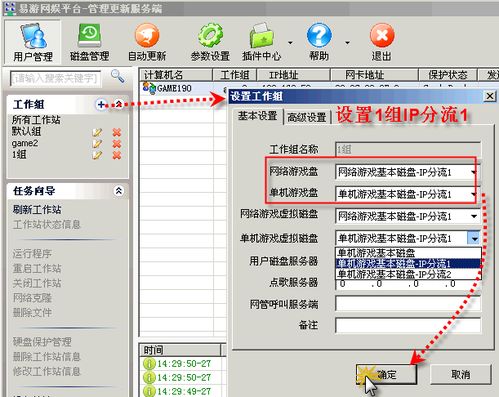This screenshot has width=499, height=397.
Task: Add a new workgroup with the plus icon
Action: 101,105
